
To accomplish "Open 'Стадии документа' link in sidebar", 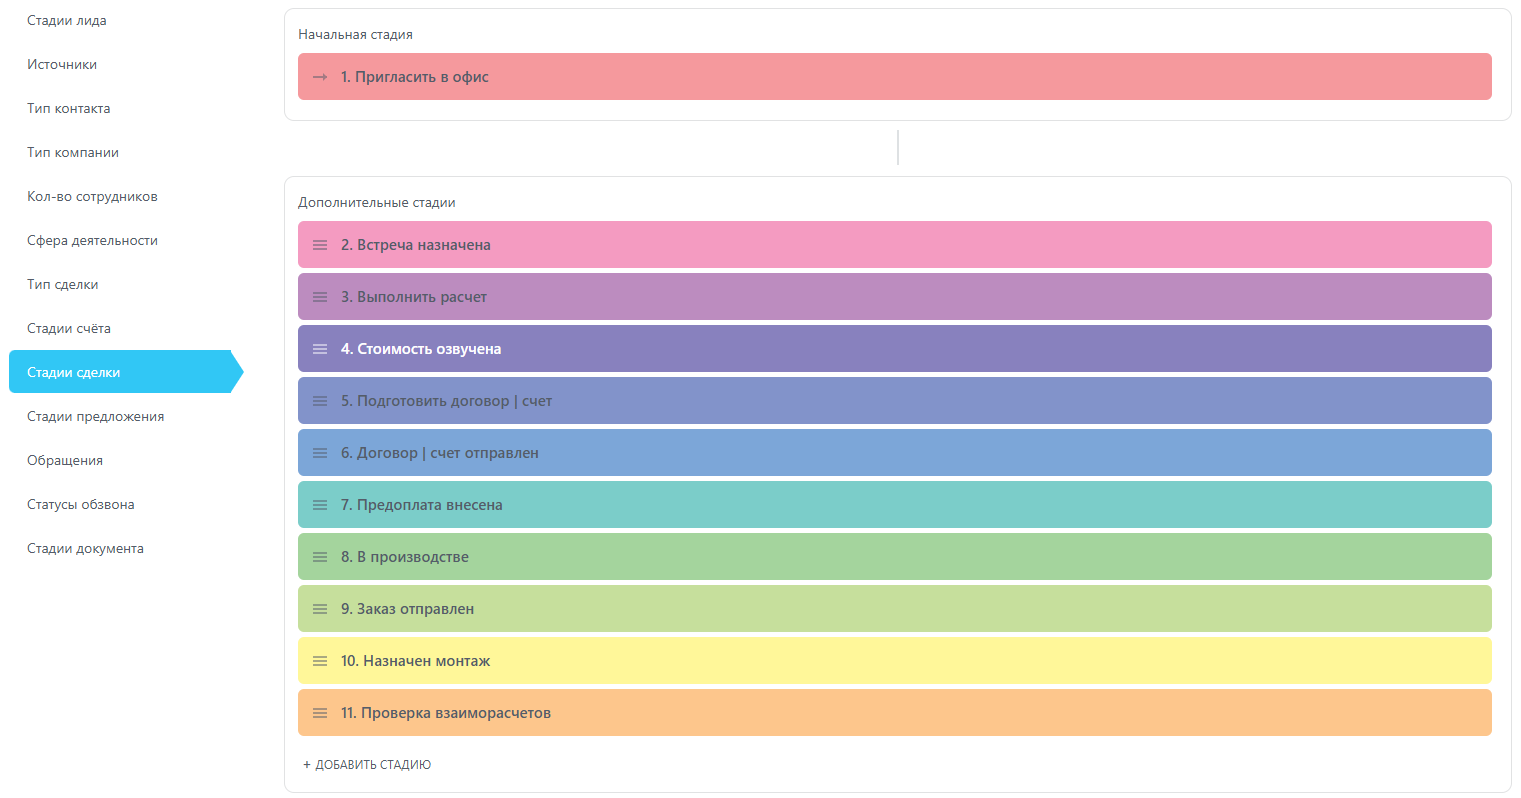I will click(x=86, y=549).
